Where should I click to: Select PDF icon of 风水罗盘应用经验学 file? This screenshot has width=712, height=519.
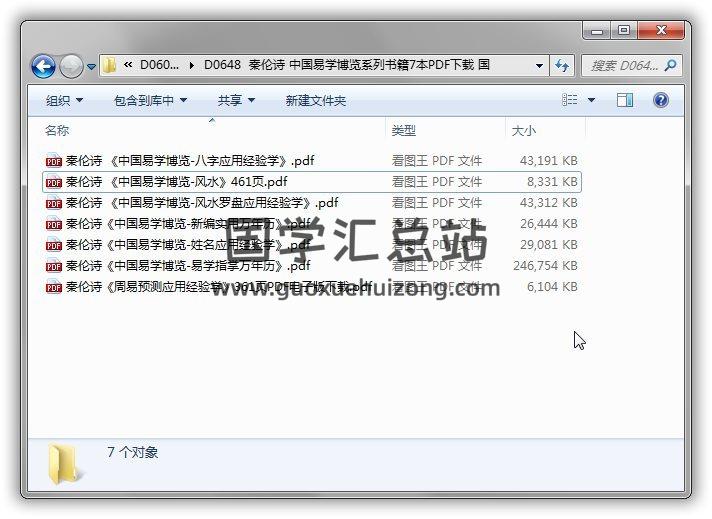point(54,203)
